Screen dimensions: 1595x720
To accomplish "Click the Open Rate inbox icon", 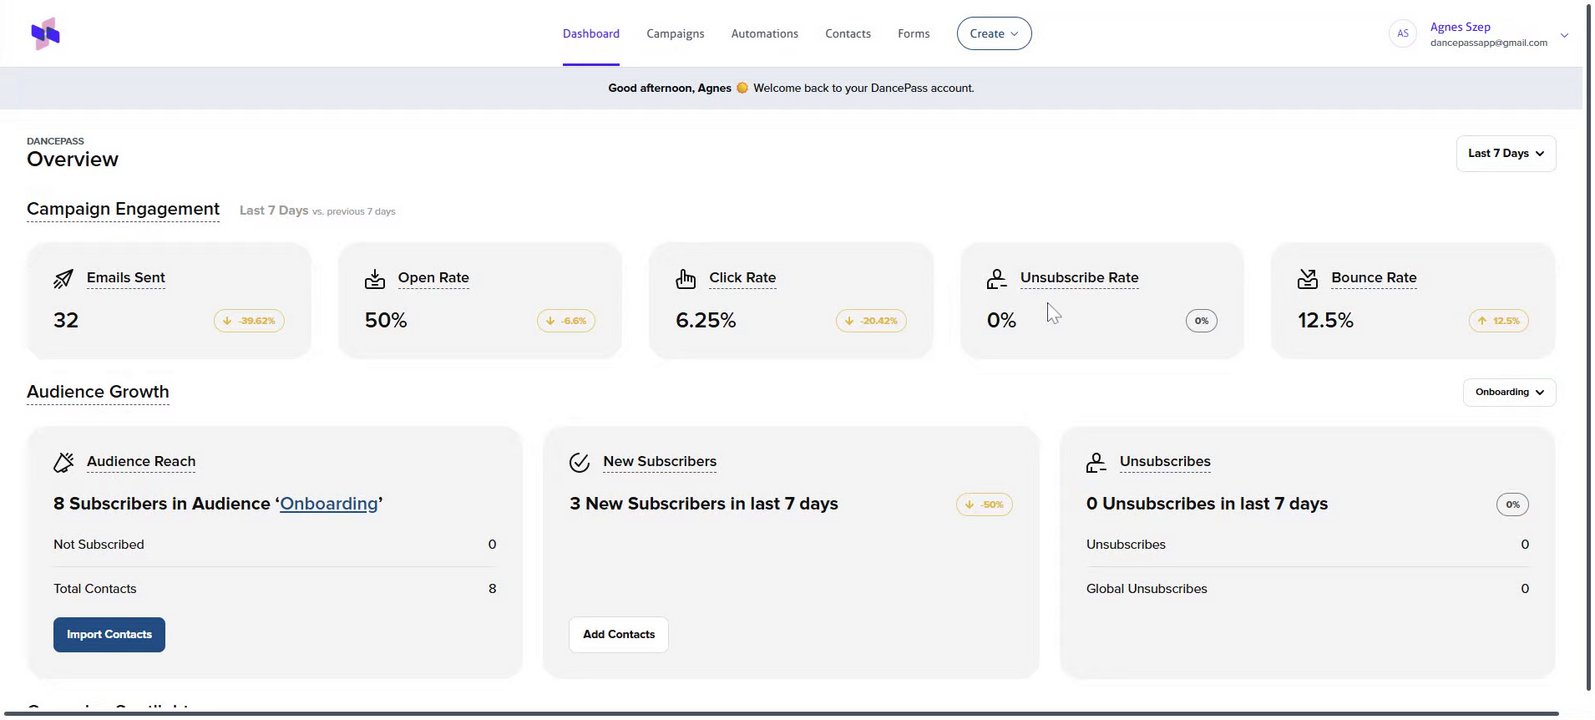I will tap(375, 279).
